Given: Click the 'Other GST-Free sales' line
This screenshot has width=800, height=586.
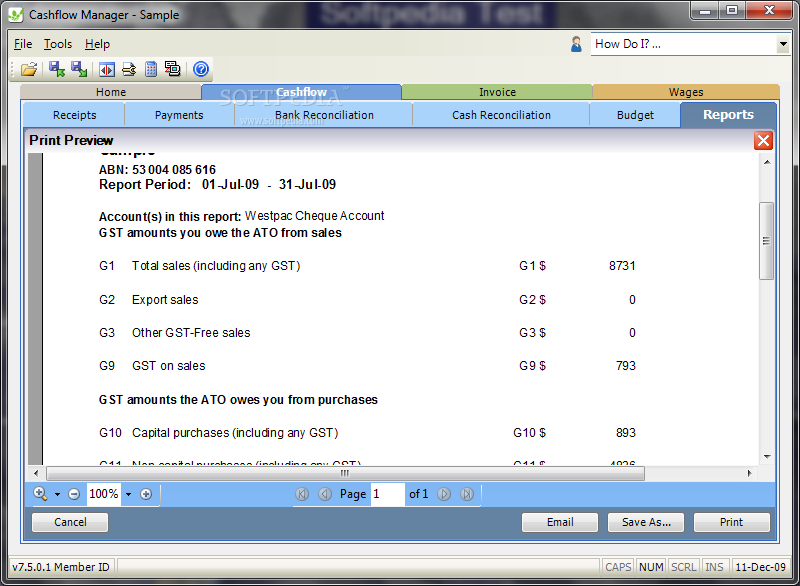Looking at the screenshot, I should 191,333.
